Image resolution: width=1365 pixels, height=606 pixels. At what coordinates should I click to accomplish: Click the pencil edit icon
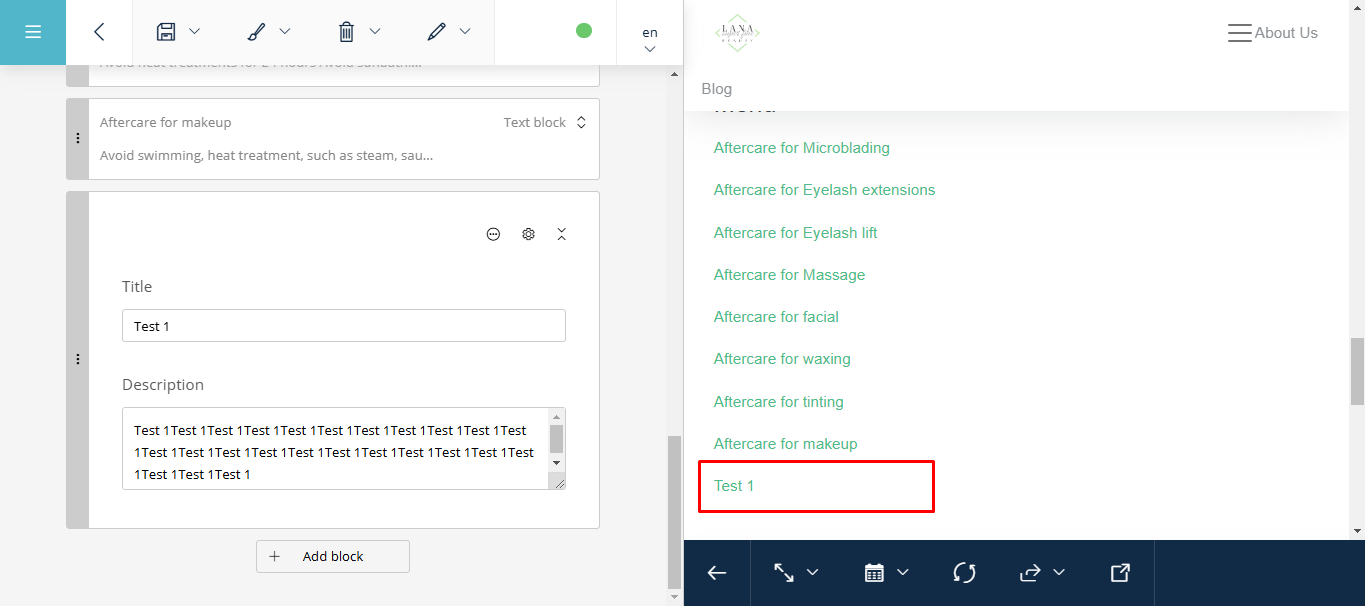(x=436, y=32)
